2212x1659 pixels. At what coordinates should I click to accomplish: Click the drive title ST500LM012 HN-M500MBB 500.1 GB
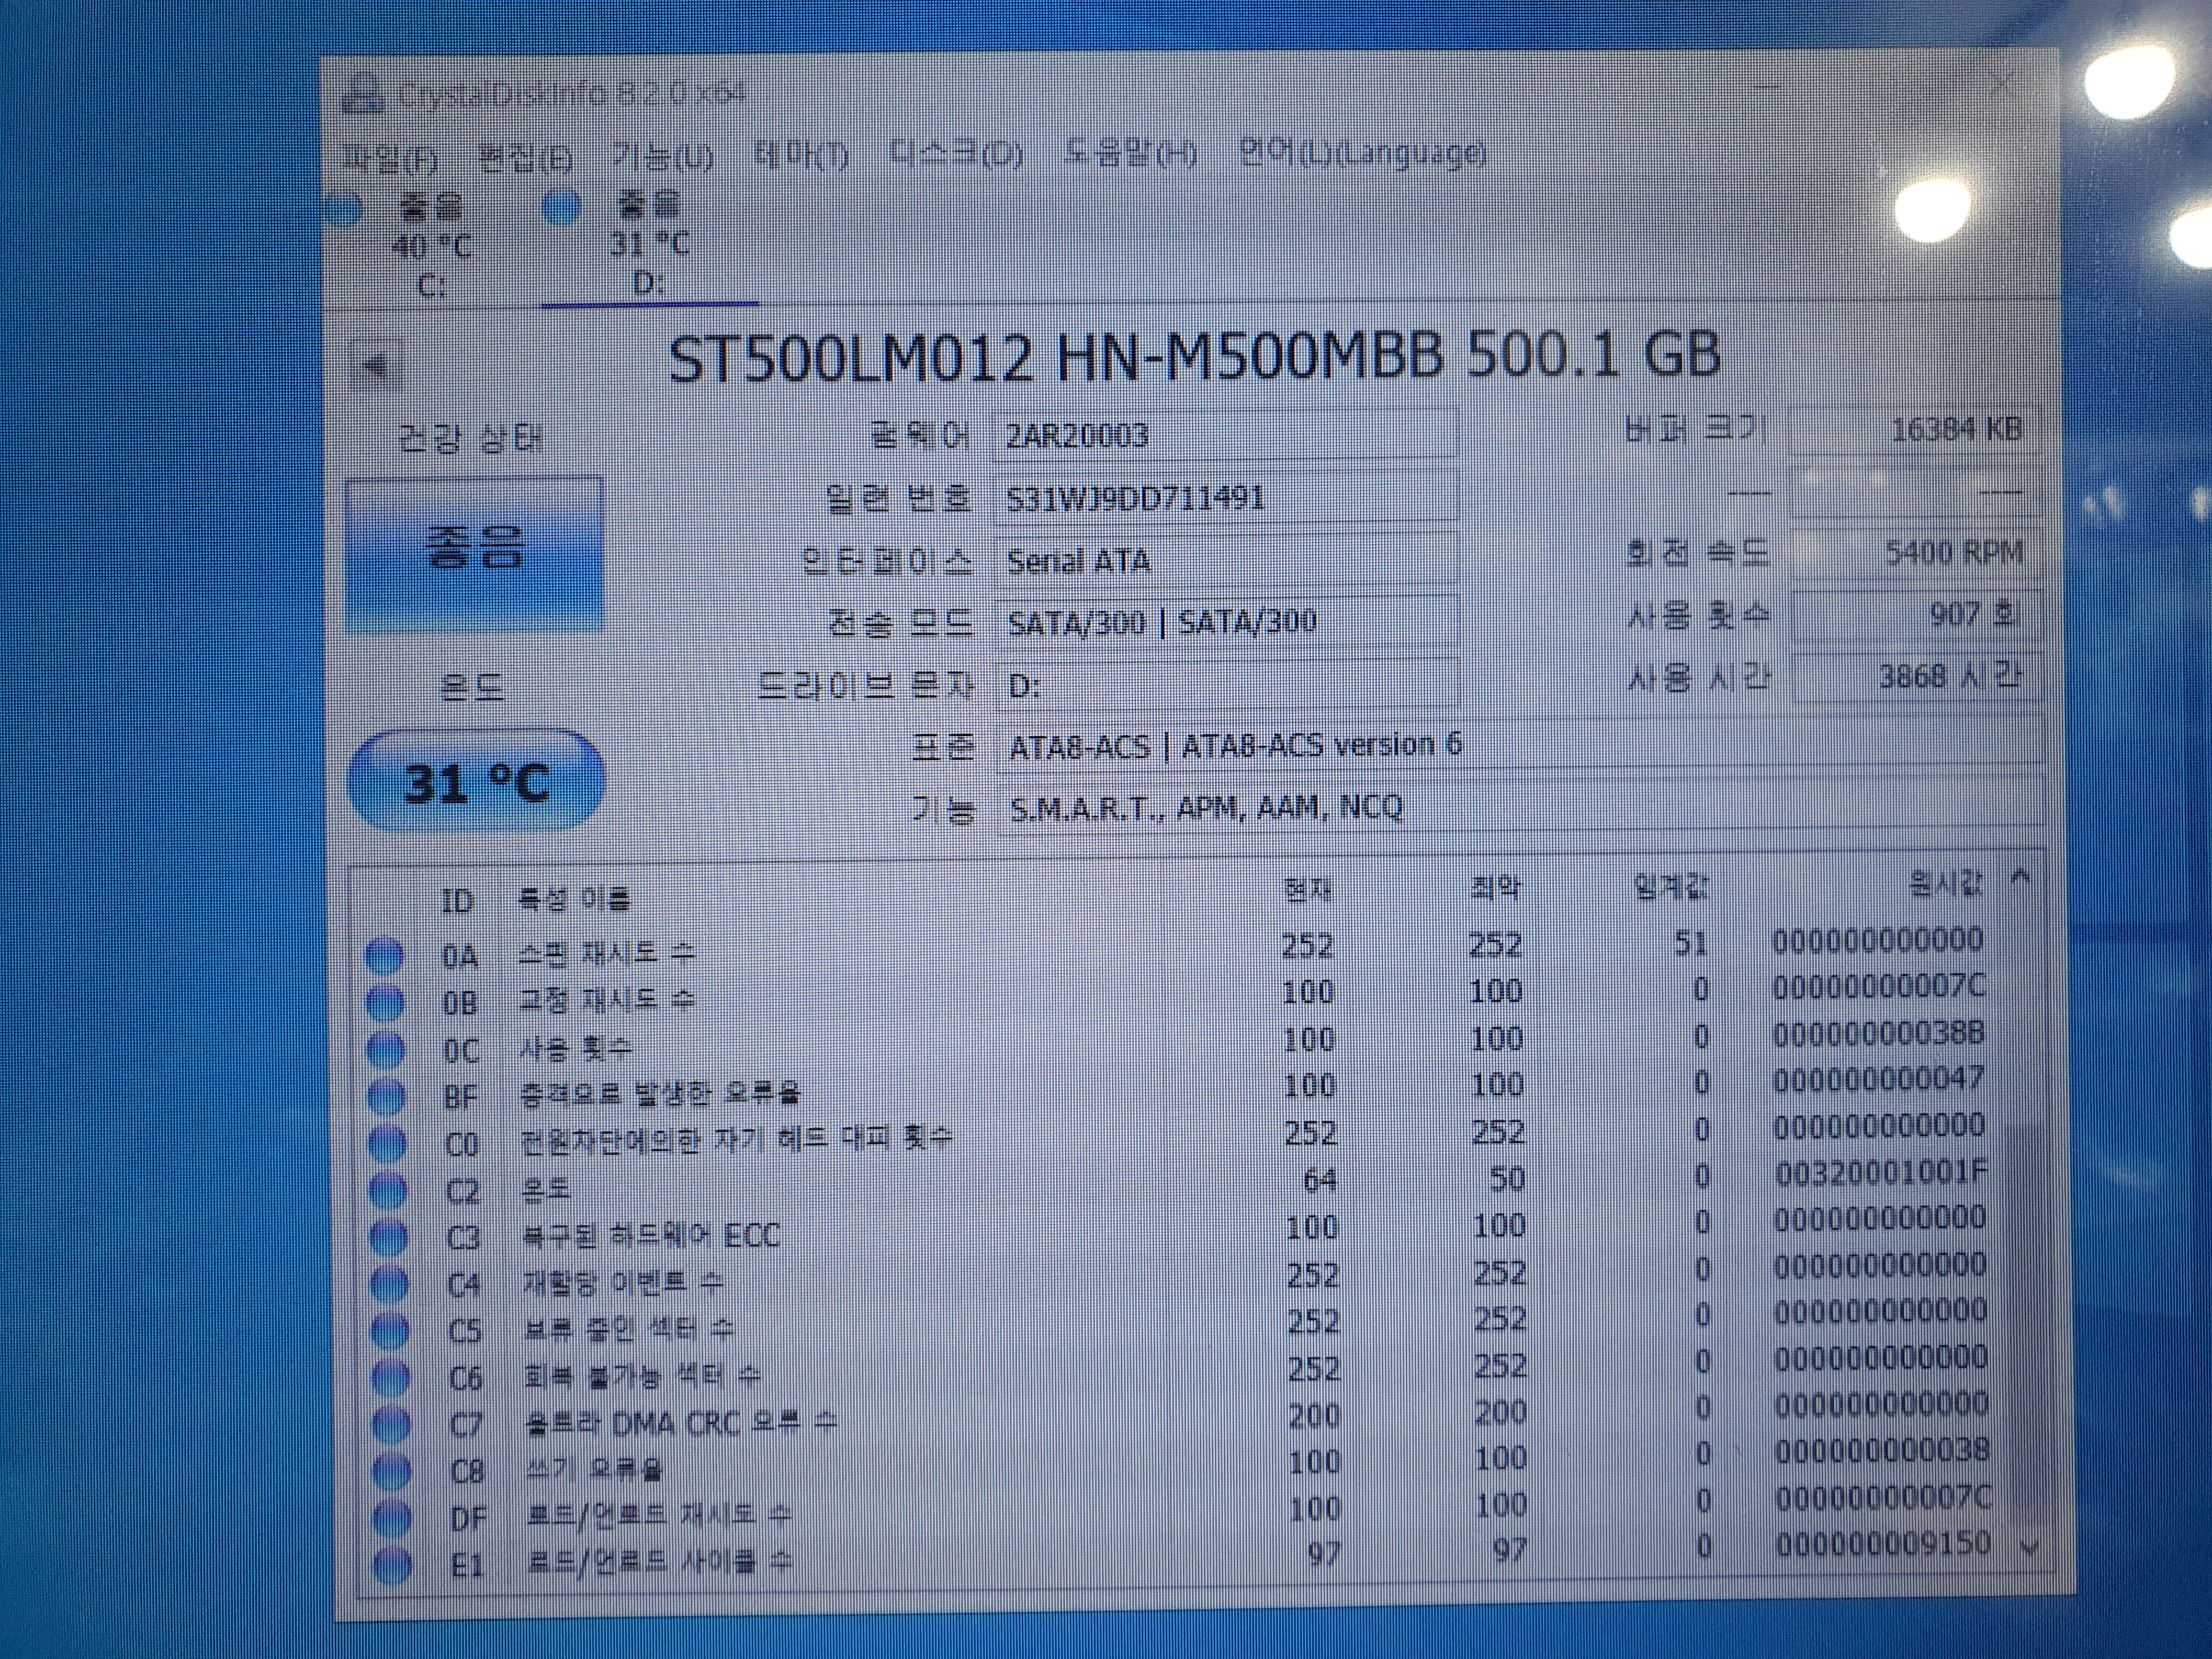1194,356
